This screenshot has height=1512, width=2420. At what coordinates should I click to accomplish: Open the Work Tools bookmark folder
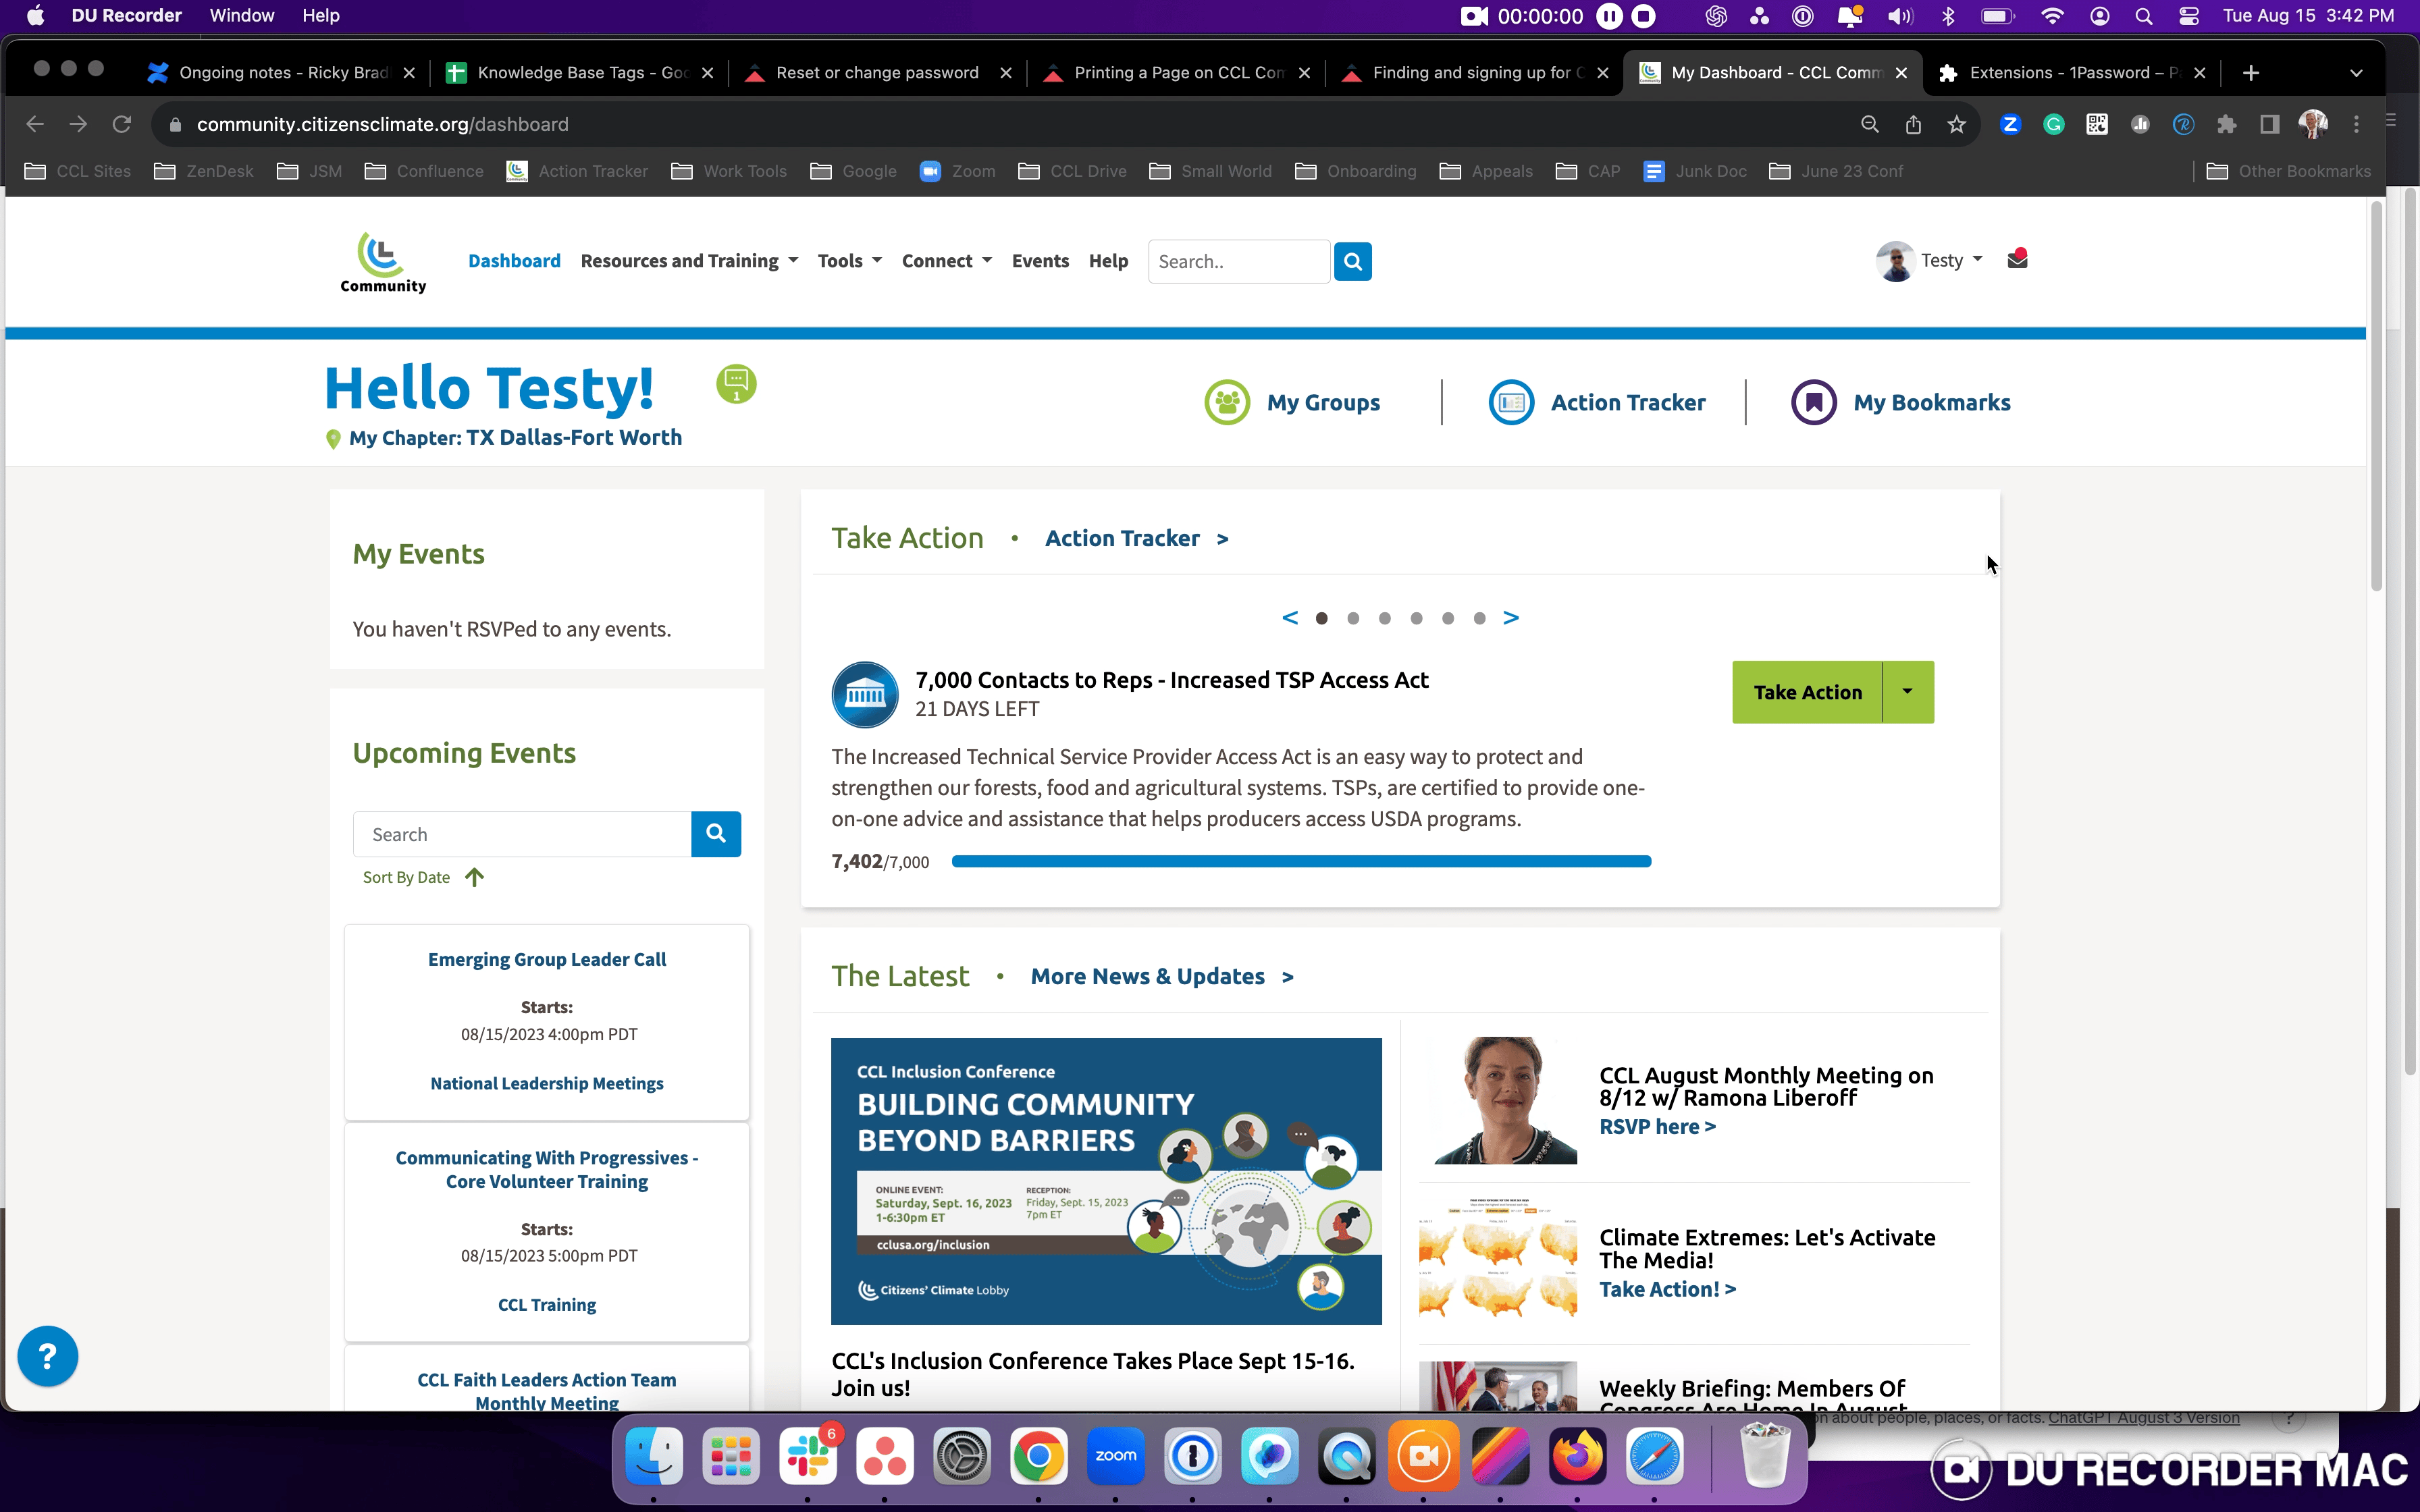point(729,171)
